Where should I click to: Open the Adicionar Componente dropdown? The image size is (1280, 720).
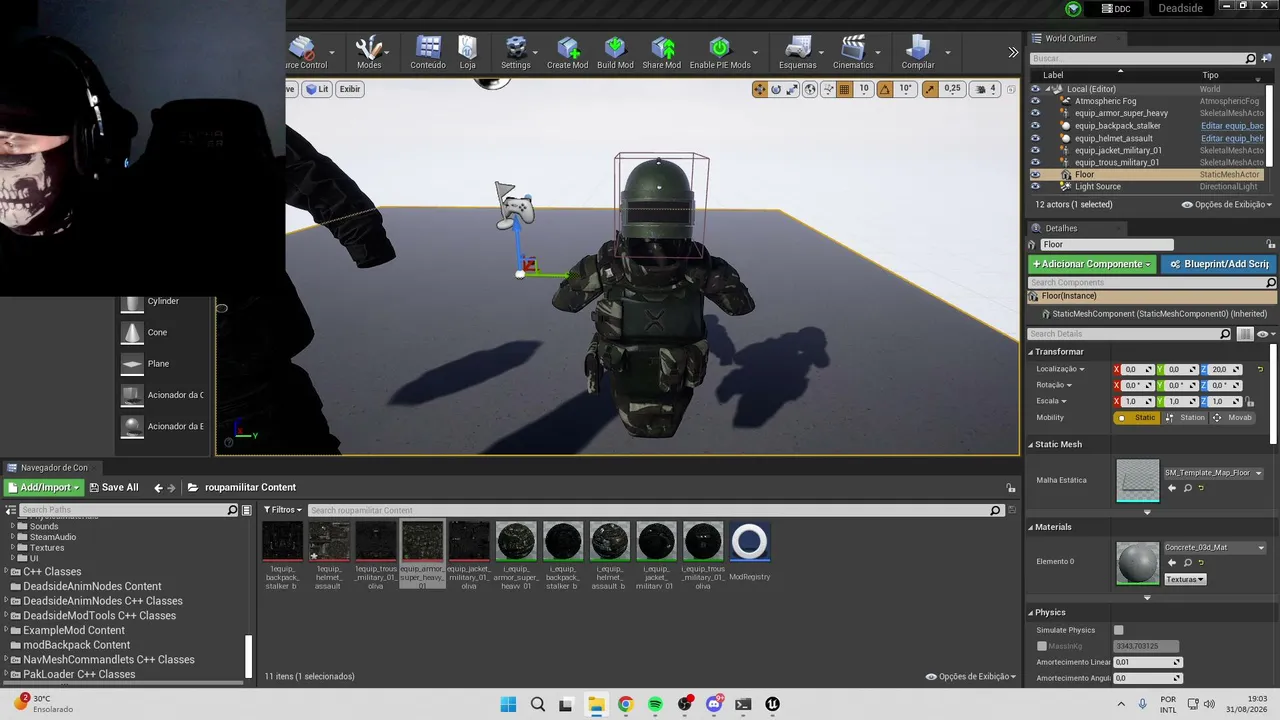click(x=1092, y=264)
